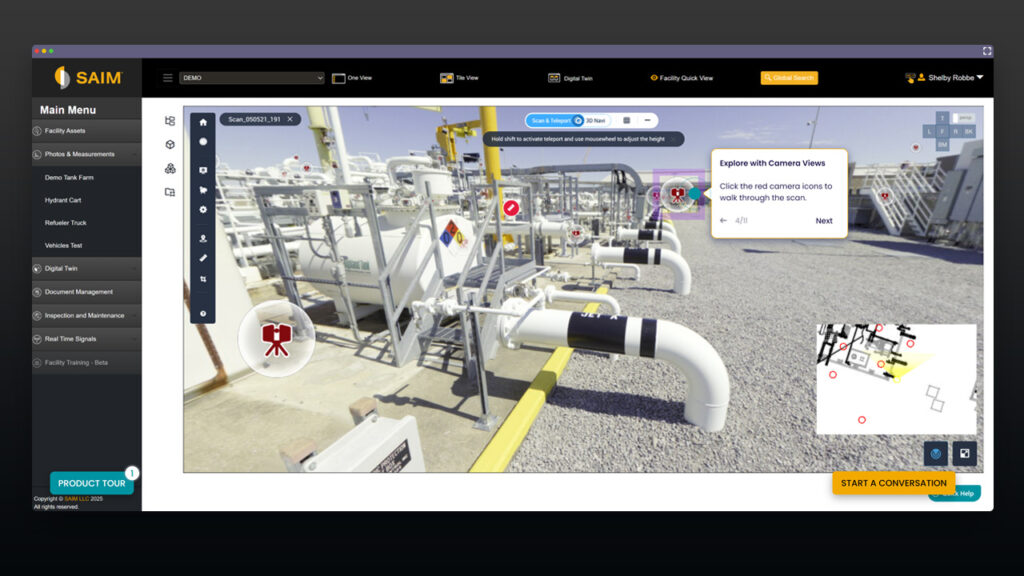Viewport: 1024px width, 576px height.
Task: Click the globe icon near the minimap
Action: point(934,453)
